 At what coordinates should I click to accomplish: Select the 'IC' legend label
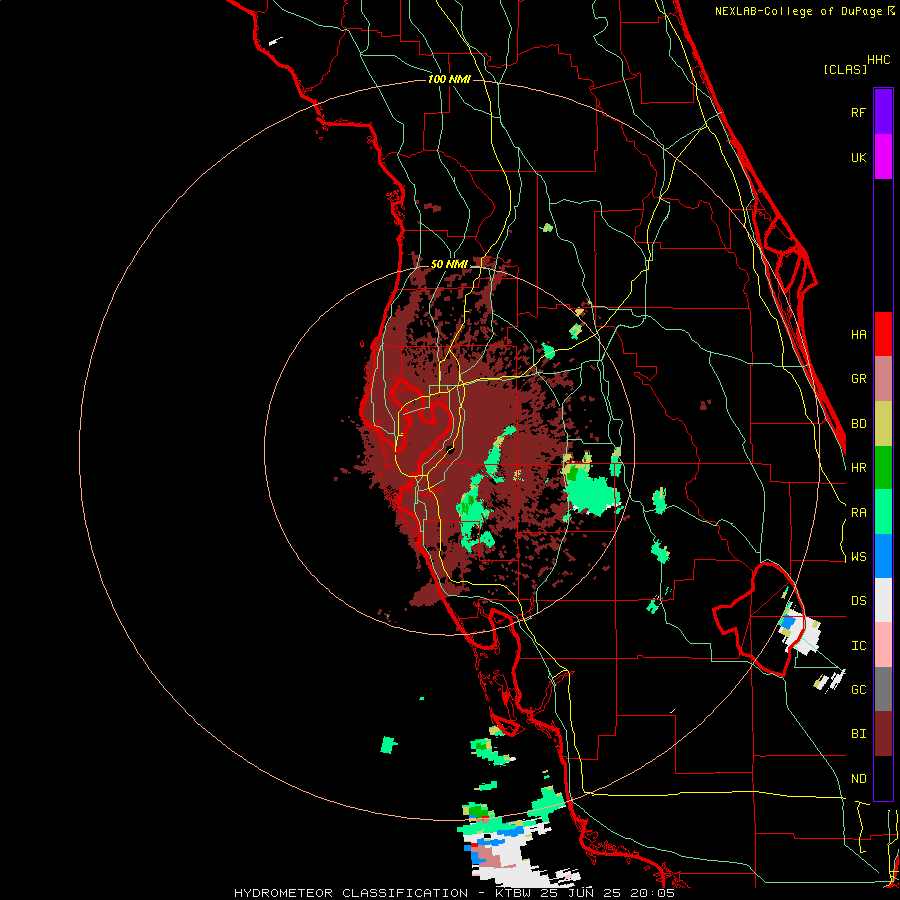(858, 646)
